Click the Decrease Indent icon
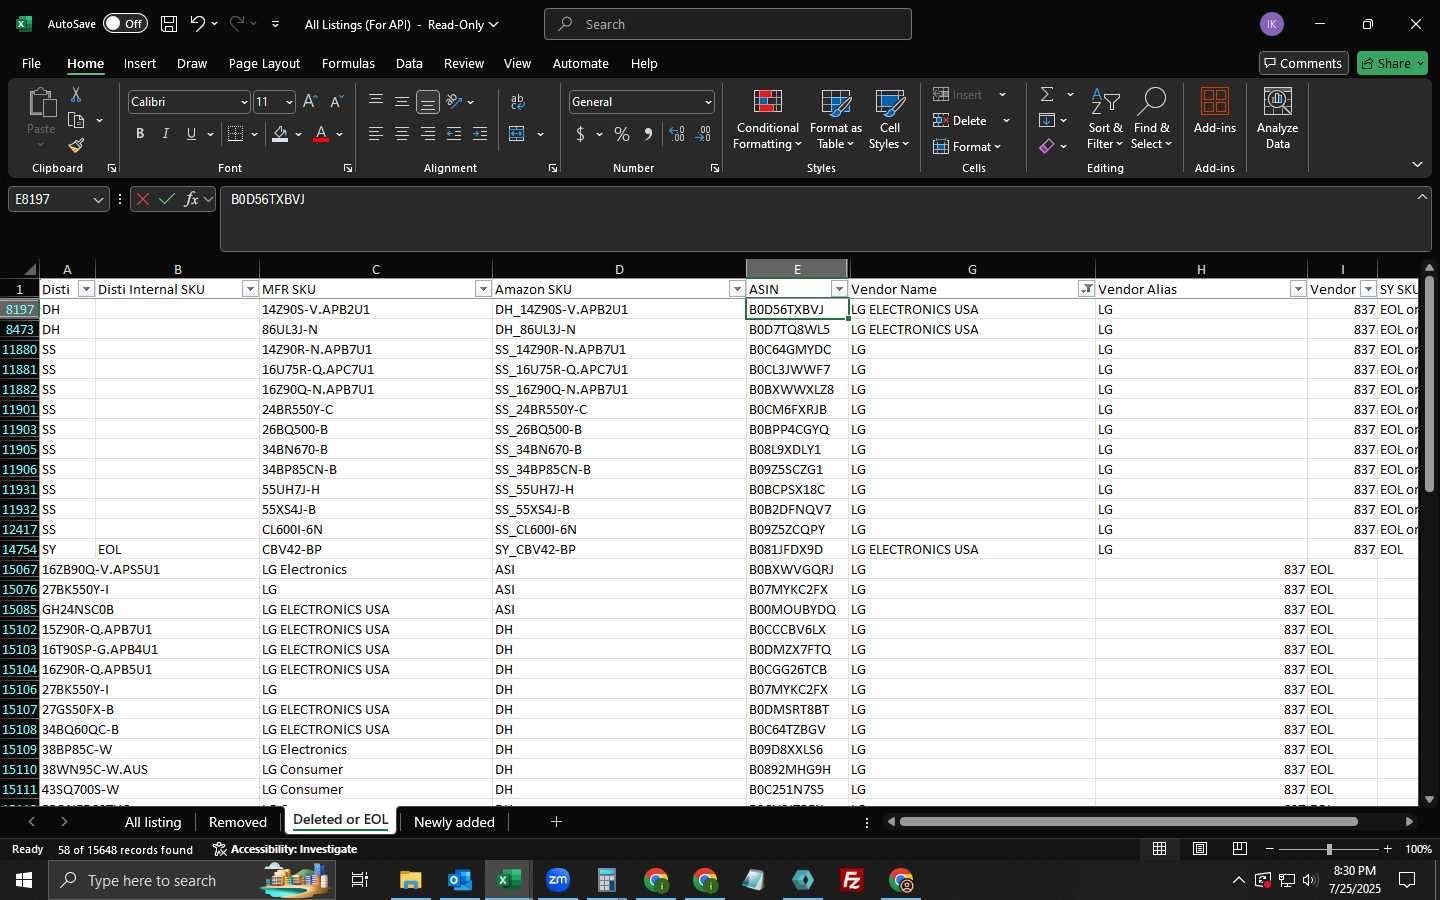The width and height of the screenshot is (1440, 900). coord(454,134)
